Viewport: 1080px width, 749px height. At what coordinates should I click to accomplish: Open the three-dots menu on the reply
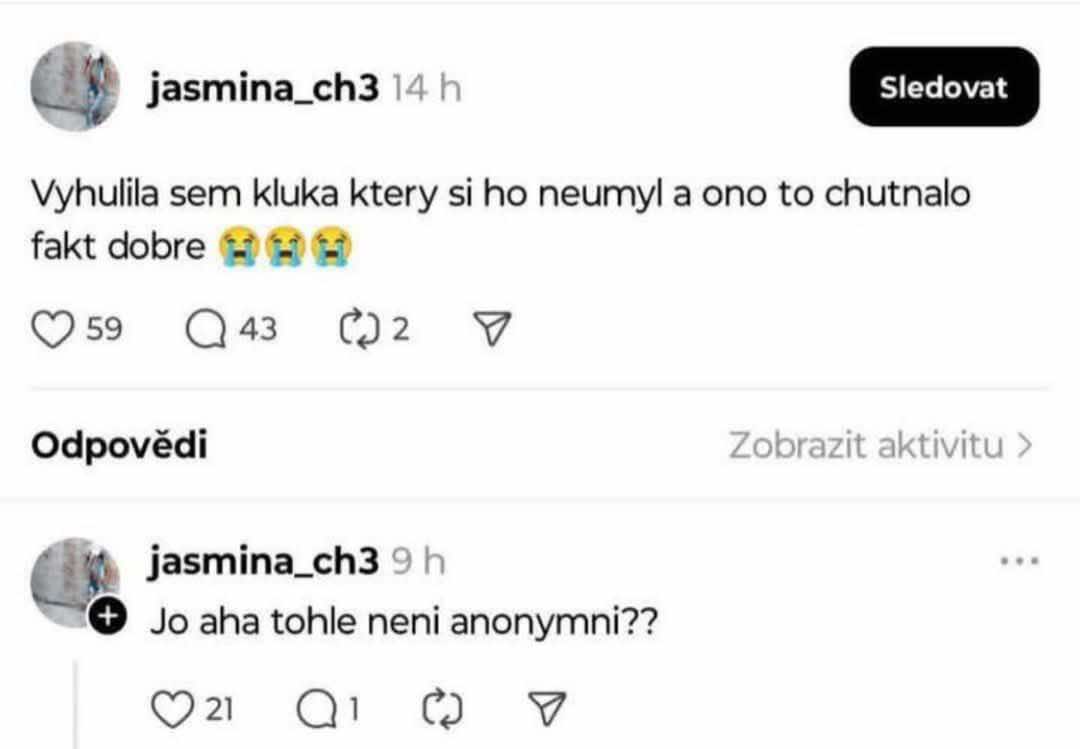1020,562
